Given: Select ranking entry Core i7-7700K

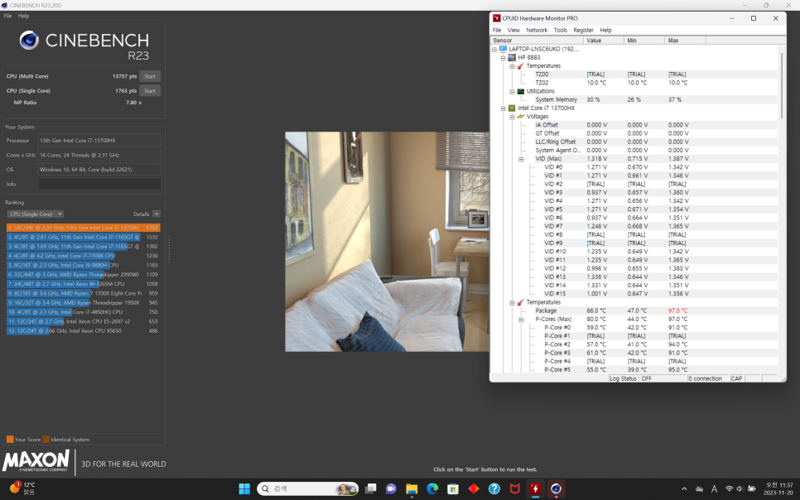Looking at the screenshot, I should pos(83,256).
